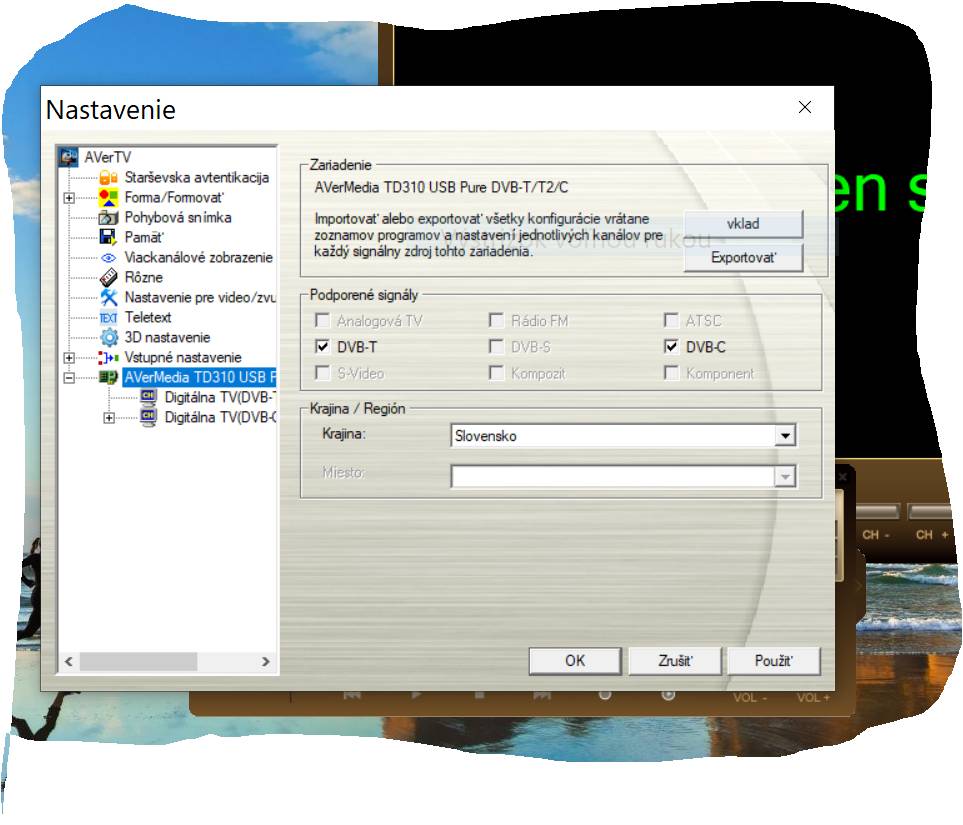This screenshot has height=825, width=963.
Task: Uncheck the DVB-C signal checkbox
Action: coord(671,347)
